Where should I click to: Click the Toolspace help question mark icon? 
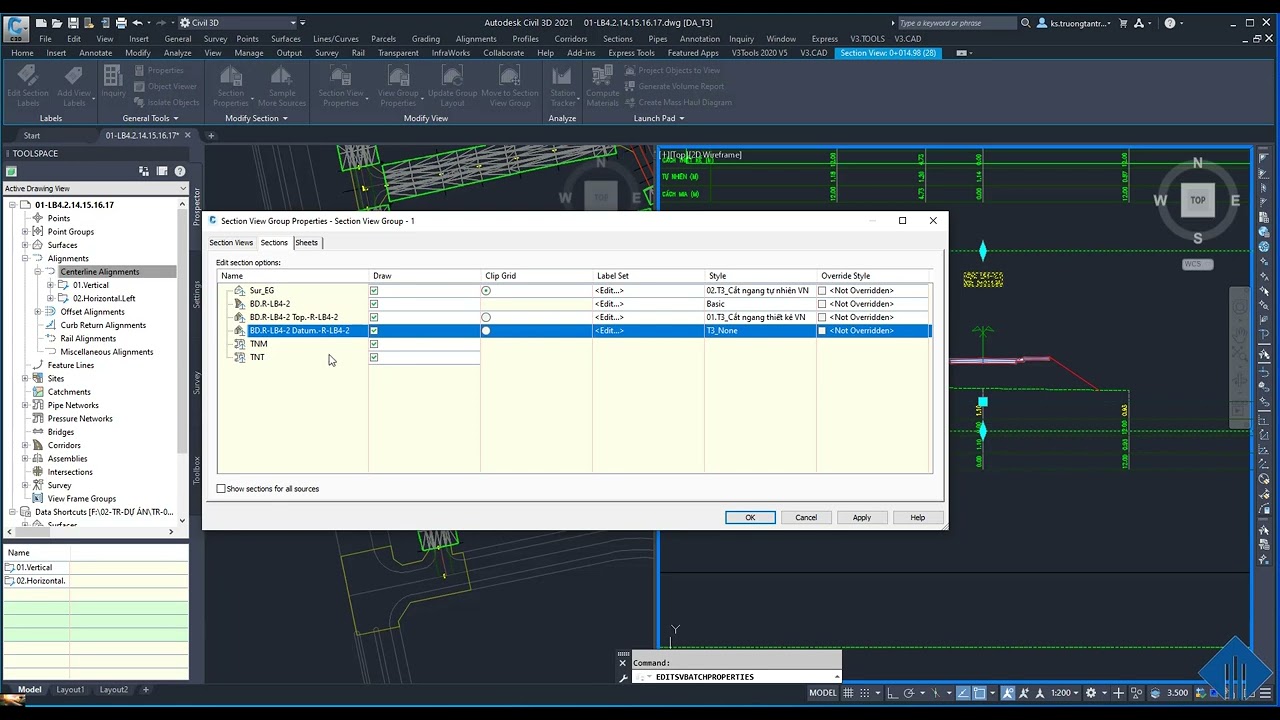point(180,172)
